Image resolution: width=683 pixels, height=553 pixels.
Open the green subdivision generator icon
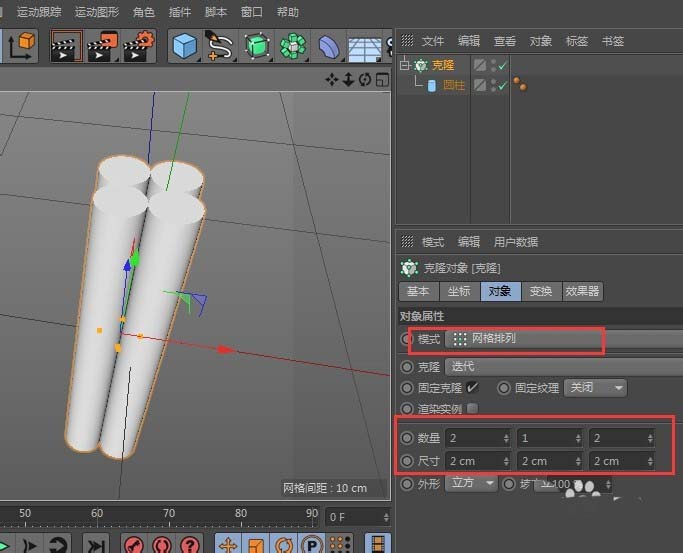click(257, 46)
